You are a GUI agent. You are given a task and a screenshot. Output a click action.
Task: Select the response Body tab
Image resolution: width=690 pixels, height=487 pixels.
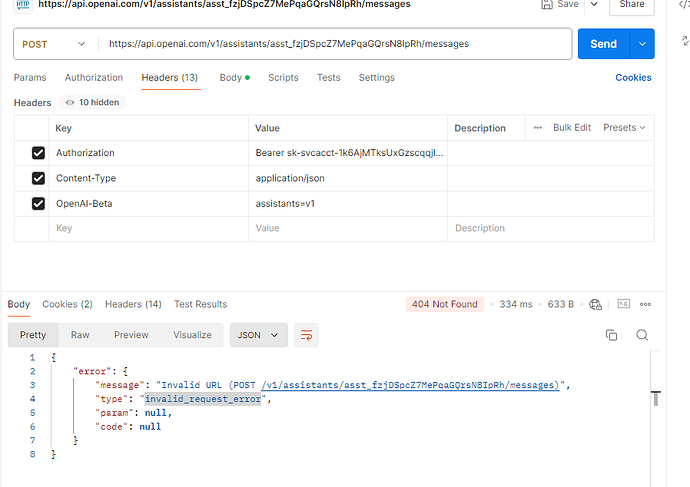pos(18,304)
